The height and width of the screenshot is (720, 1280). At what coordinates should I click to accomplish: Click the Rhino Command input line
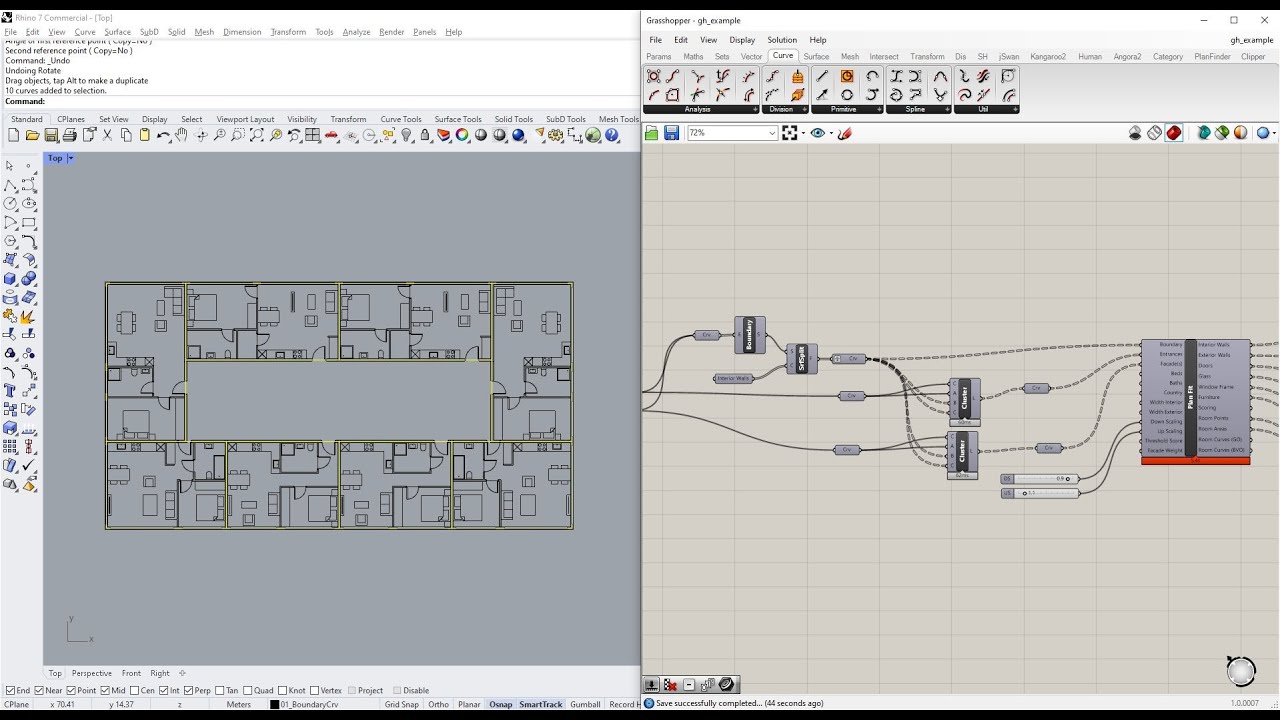(340, 101)
